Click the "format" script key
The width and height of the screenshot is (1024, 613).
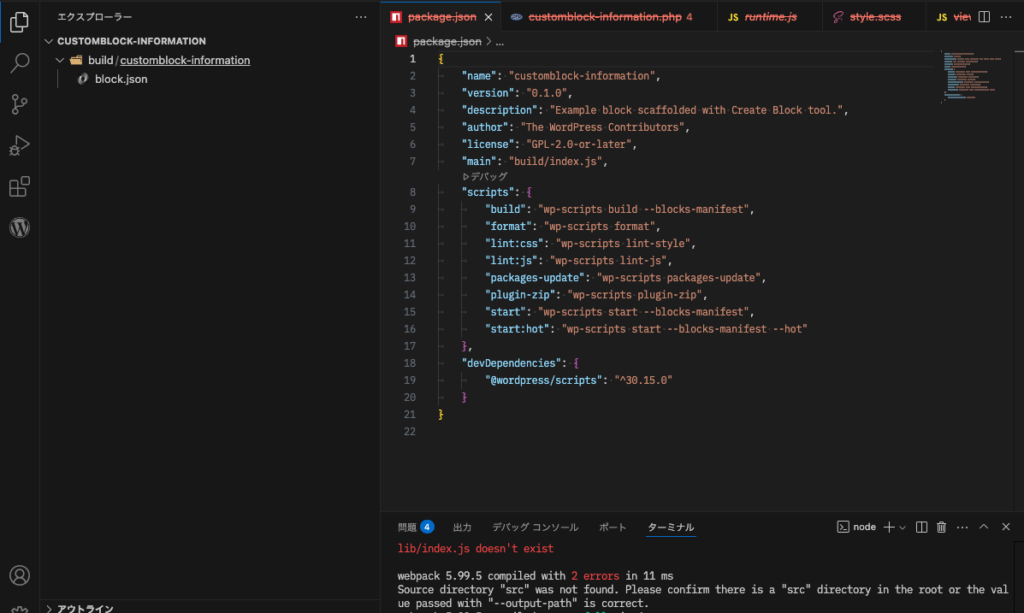coord(509,227)
